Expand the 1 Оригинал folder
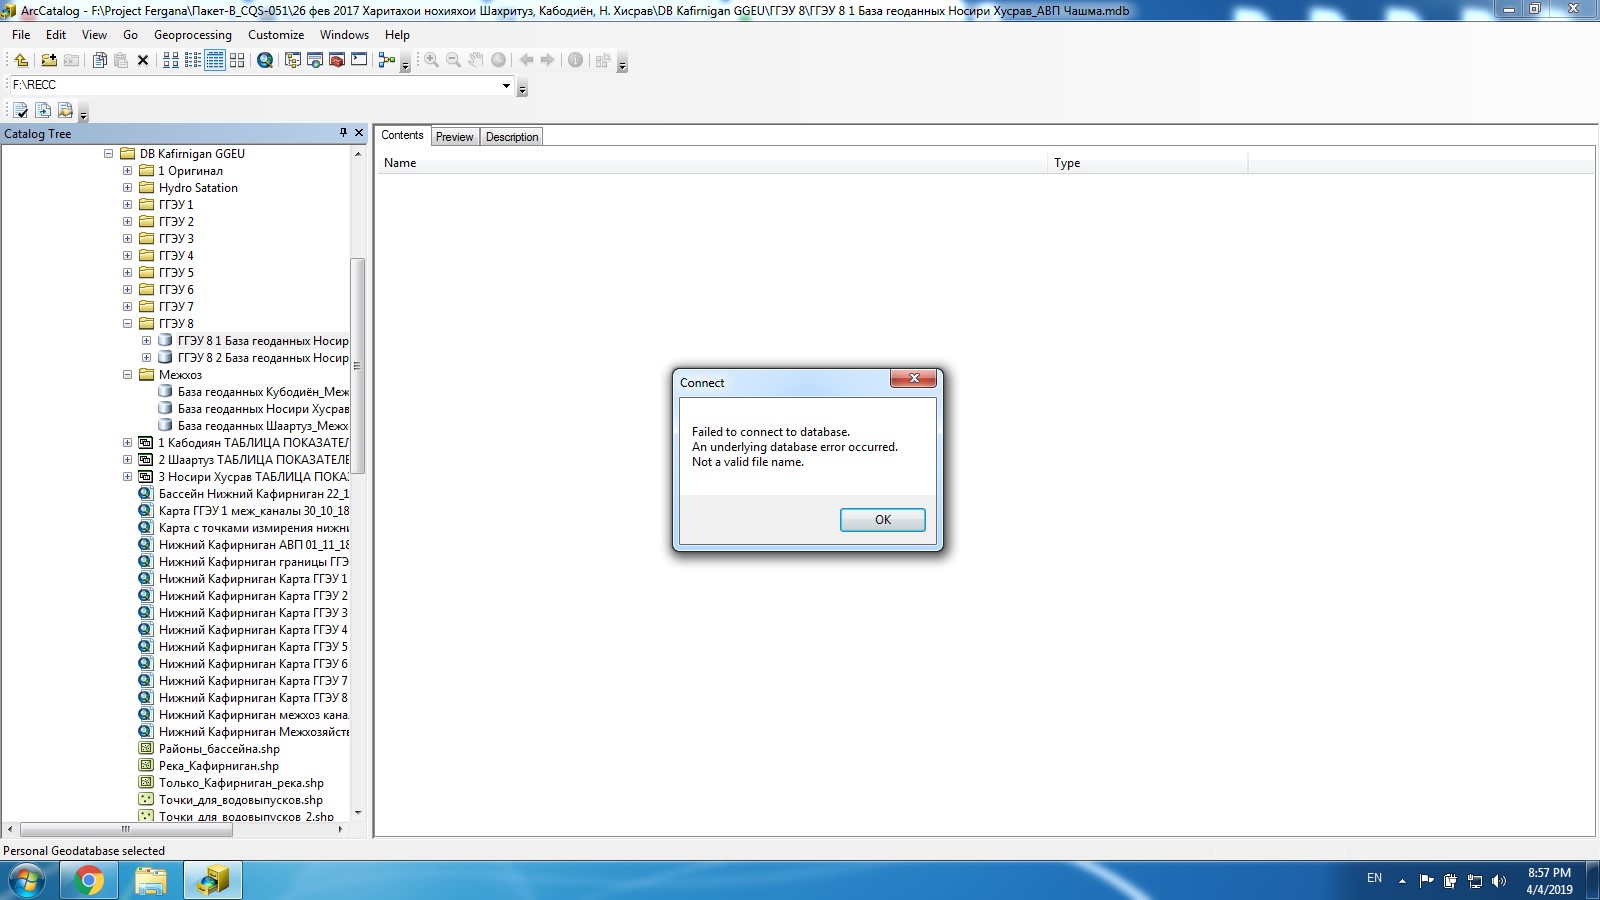 pos(127,171)
